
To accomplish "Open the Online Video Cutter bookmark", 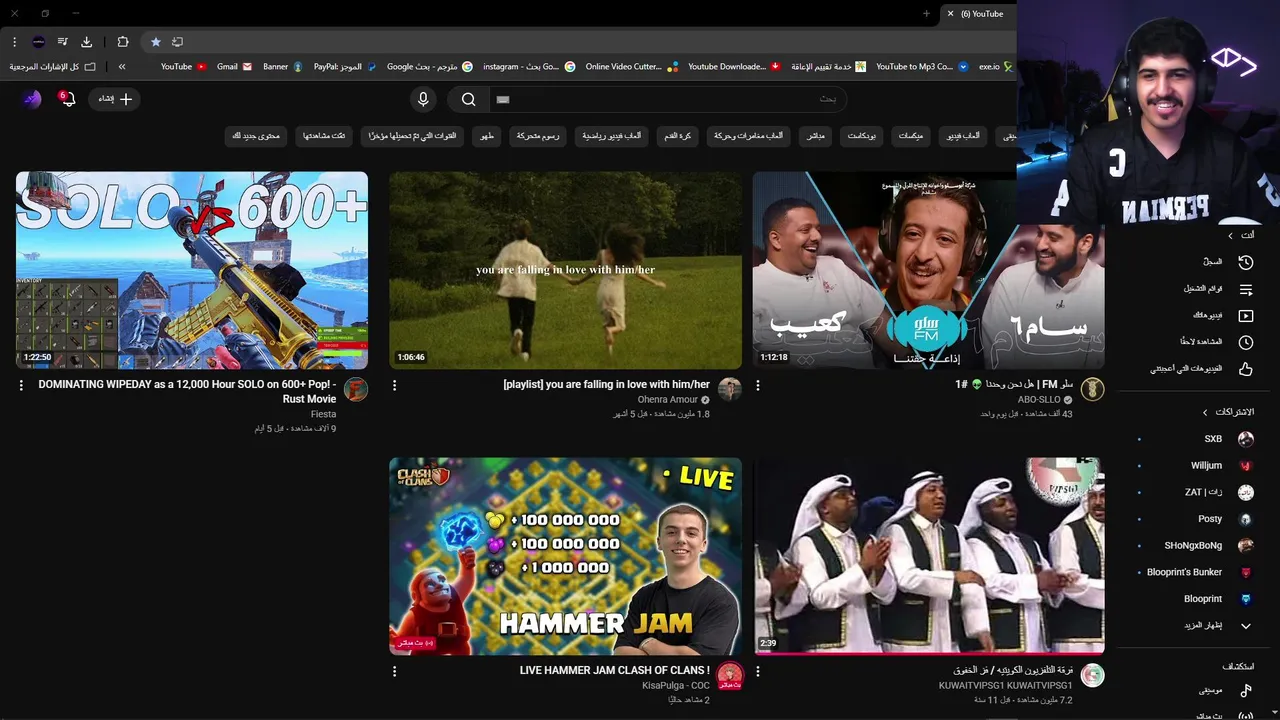I will click(x=632, y=66).
